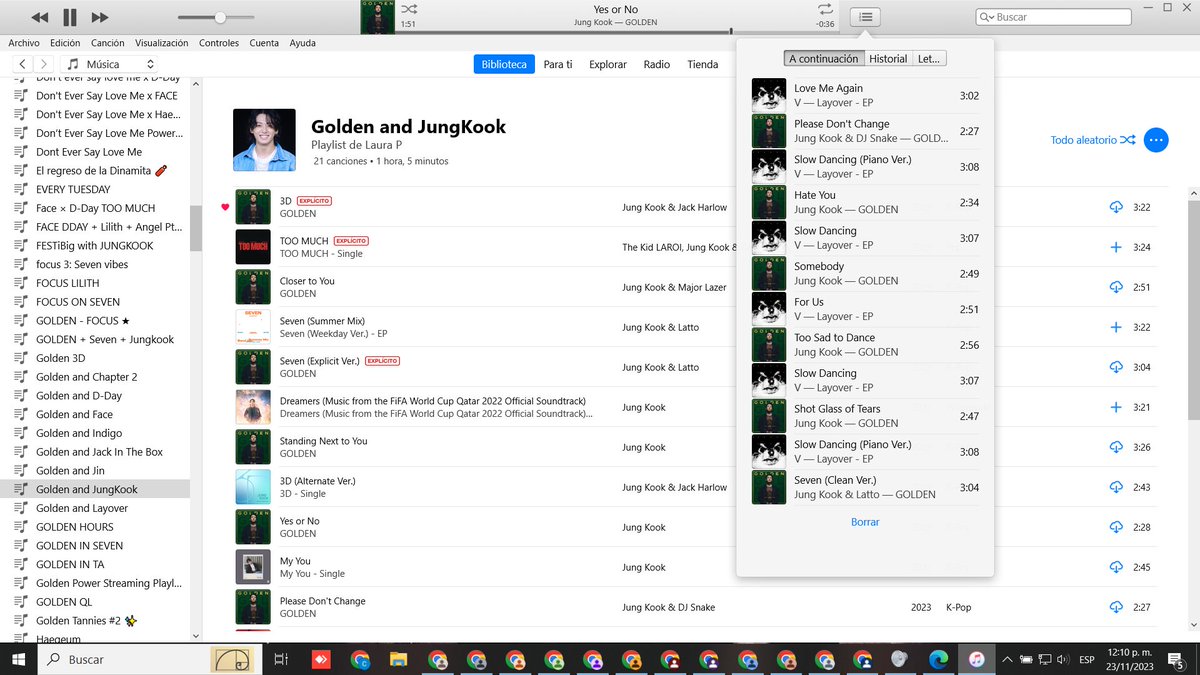
Task: Download 3D (Alternate Ver.) via cloud icon
Action: [1116, 487]
